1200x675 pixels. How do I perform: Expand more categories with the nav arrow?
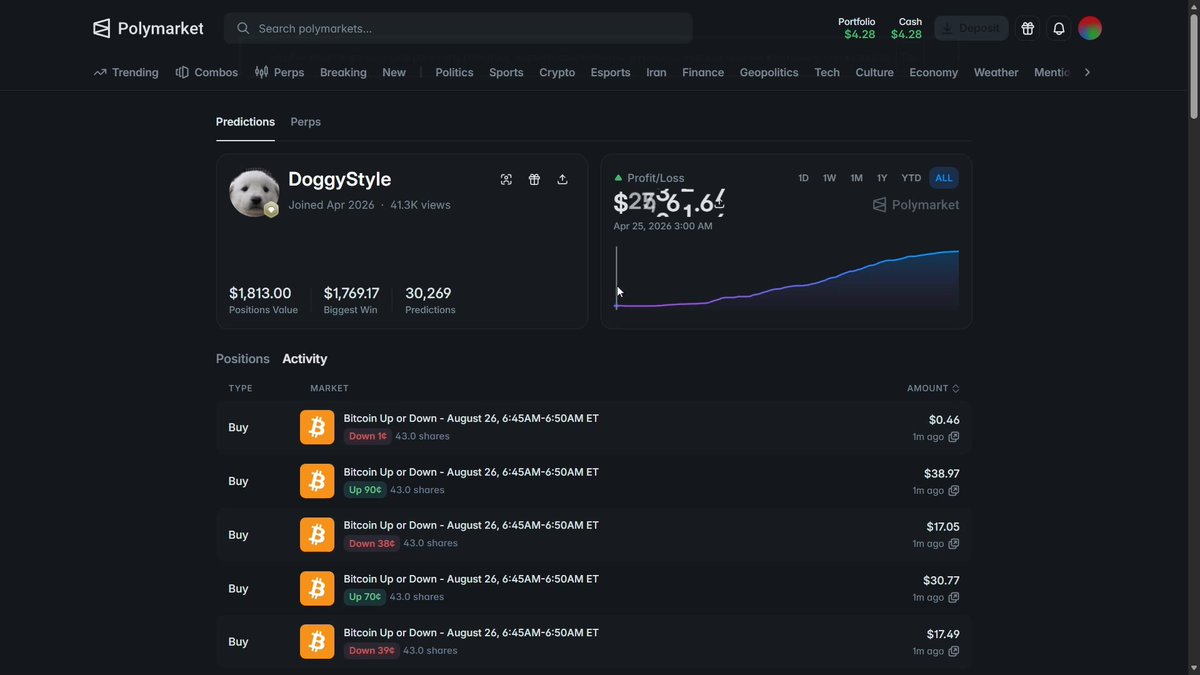pyautogui.click(x=1087, y=72)
